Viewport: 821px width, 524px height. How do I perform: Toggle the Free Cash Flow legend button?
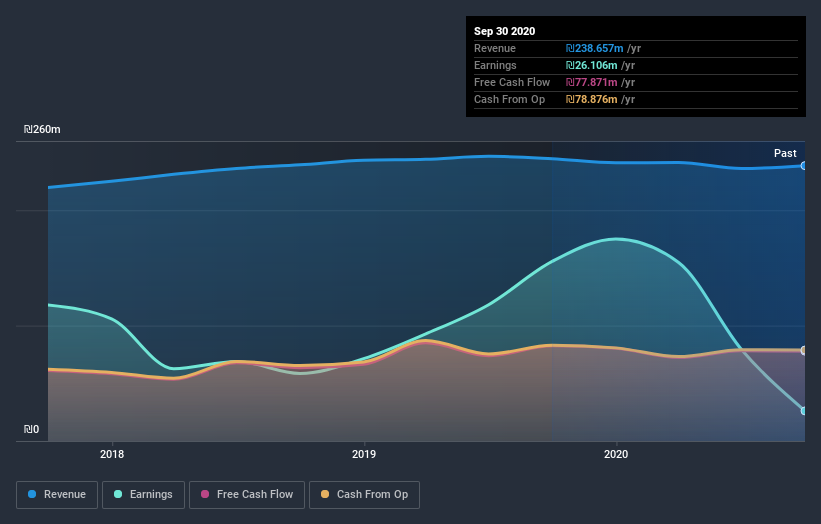pyautogui.click(x=247, y=495)
